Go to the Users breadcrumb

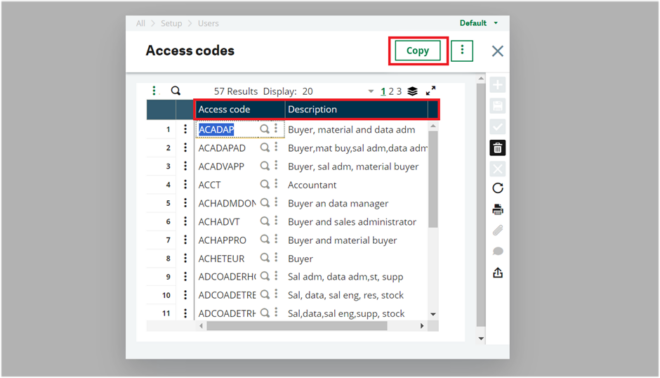(x=208, y=23)
